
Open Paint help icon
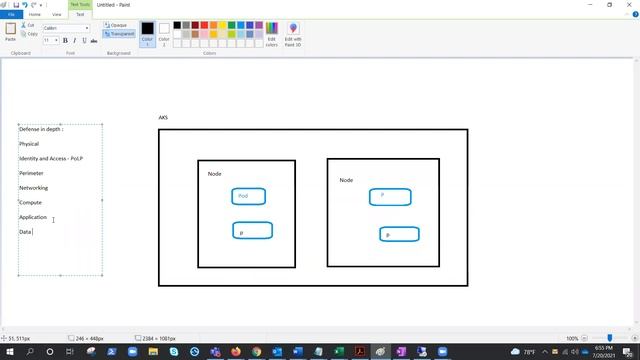pos(635,14)
